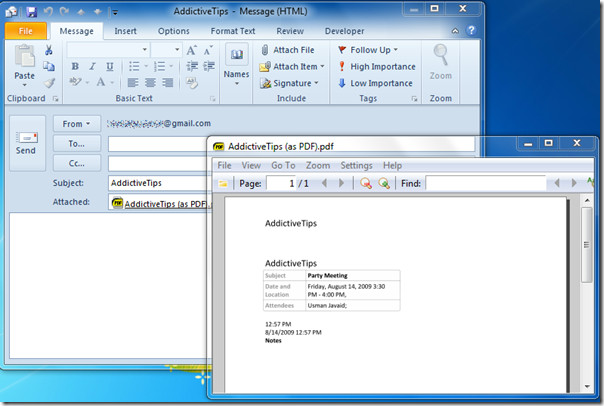Click Undo in the Quick Access Toolbar
The height and width of the screenshot is (406, 604).
click(49, 12)
